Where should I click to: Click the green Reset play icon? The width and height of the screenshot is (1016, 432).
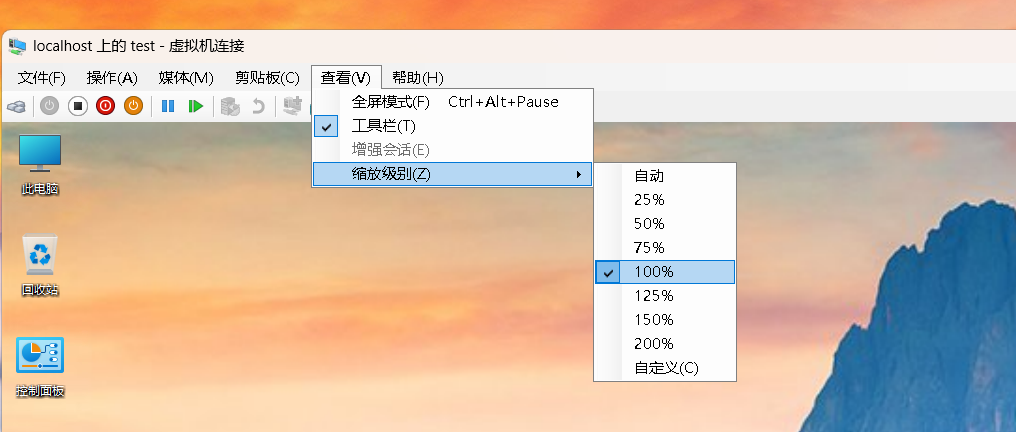pyautogui.click(x=196, y=106)
